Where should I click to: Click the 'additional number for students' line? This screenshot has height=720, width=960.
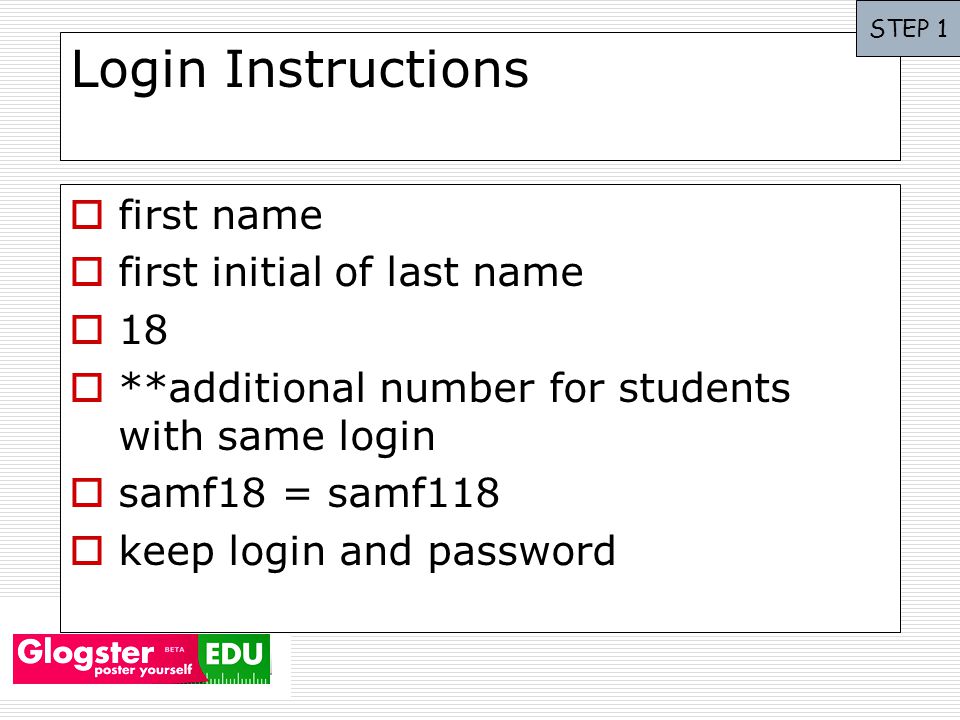tap(455, 388)
